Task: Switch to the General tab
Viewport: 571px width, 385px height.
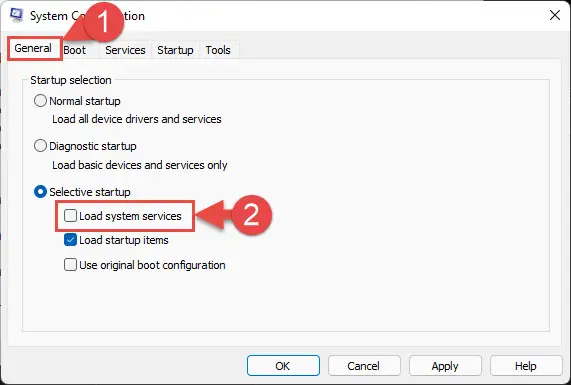Action: point(33,48)
